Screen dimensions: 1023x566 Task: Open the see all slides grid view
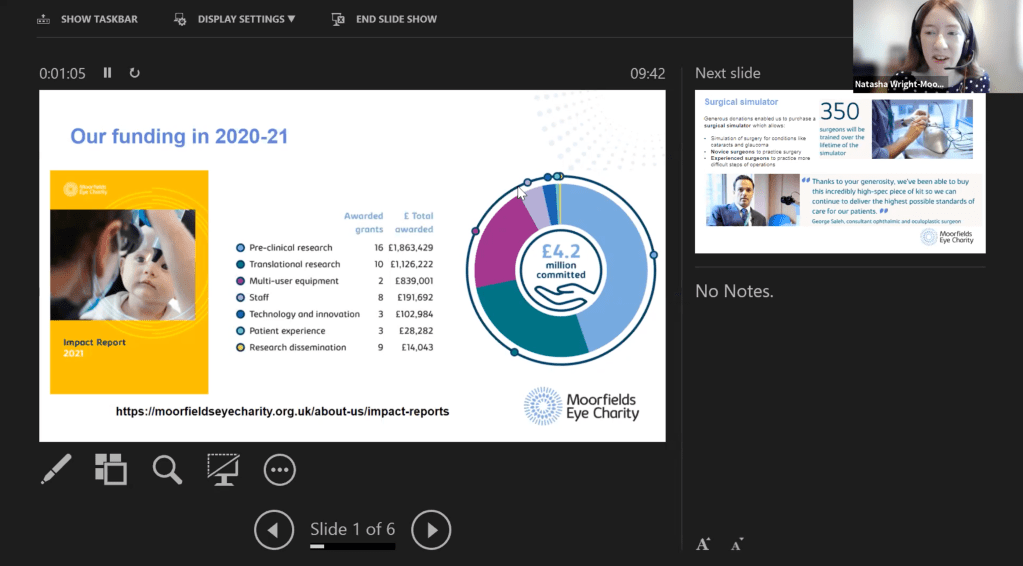tap(111, 469)
